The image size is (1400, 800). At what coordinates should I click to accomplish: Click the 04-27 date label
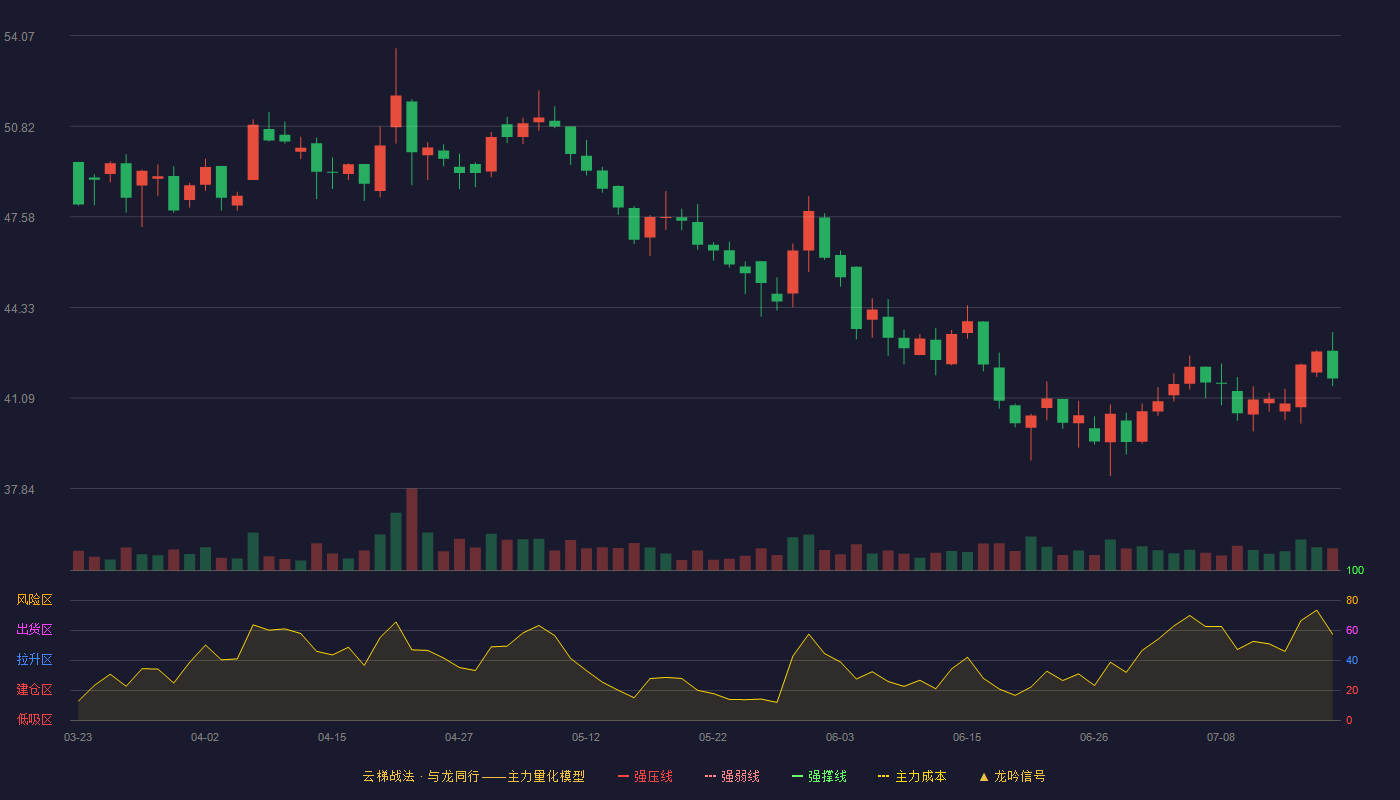point(459,737)
